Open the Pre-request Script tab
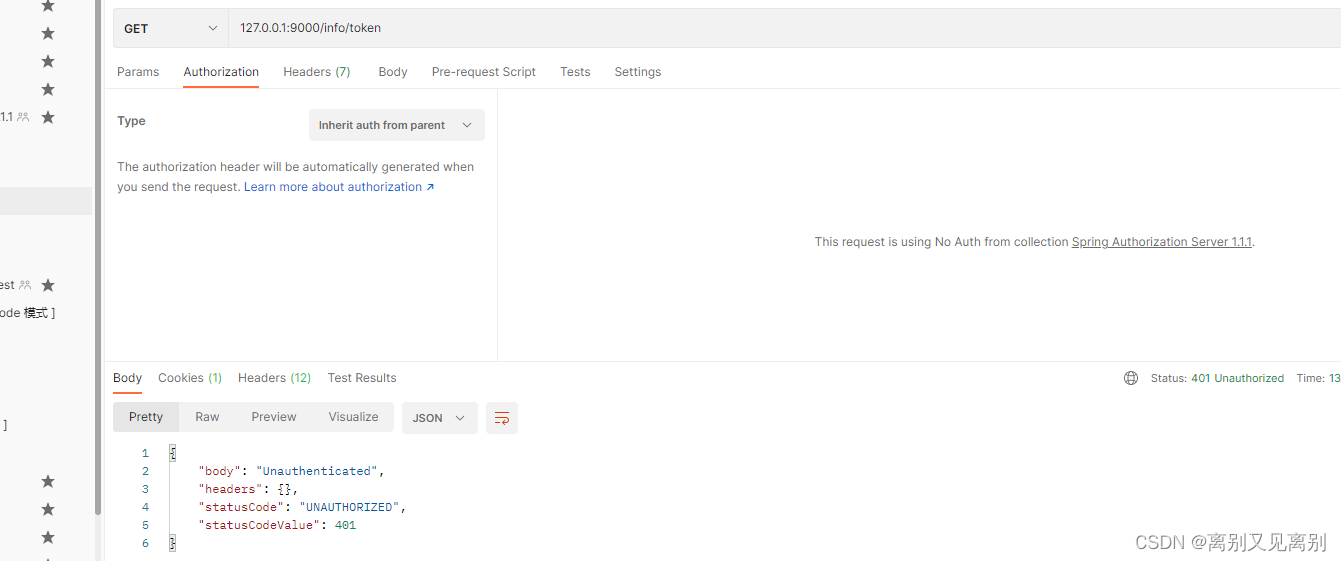This screenshot has width=1341, height=561. point(484,72)
